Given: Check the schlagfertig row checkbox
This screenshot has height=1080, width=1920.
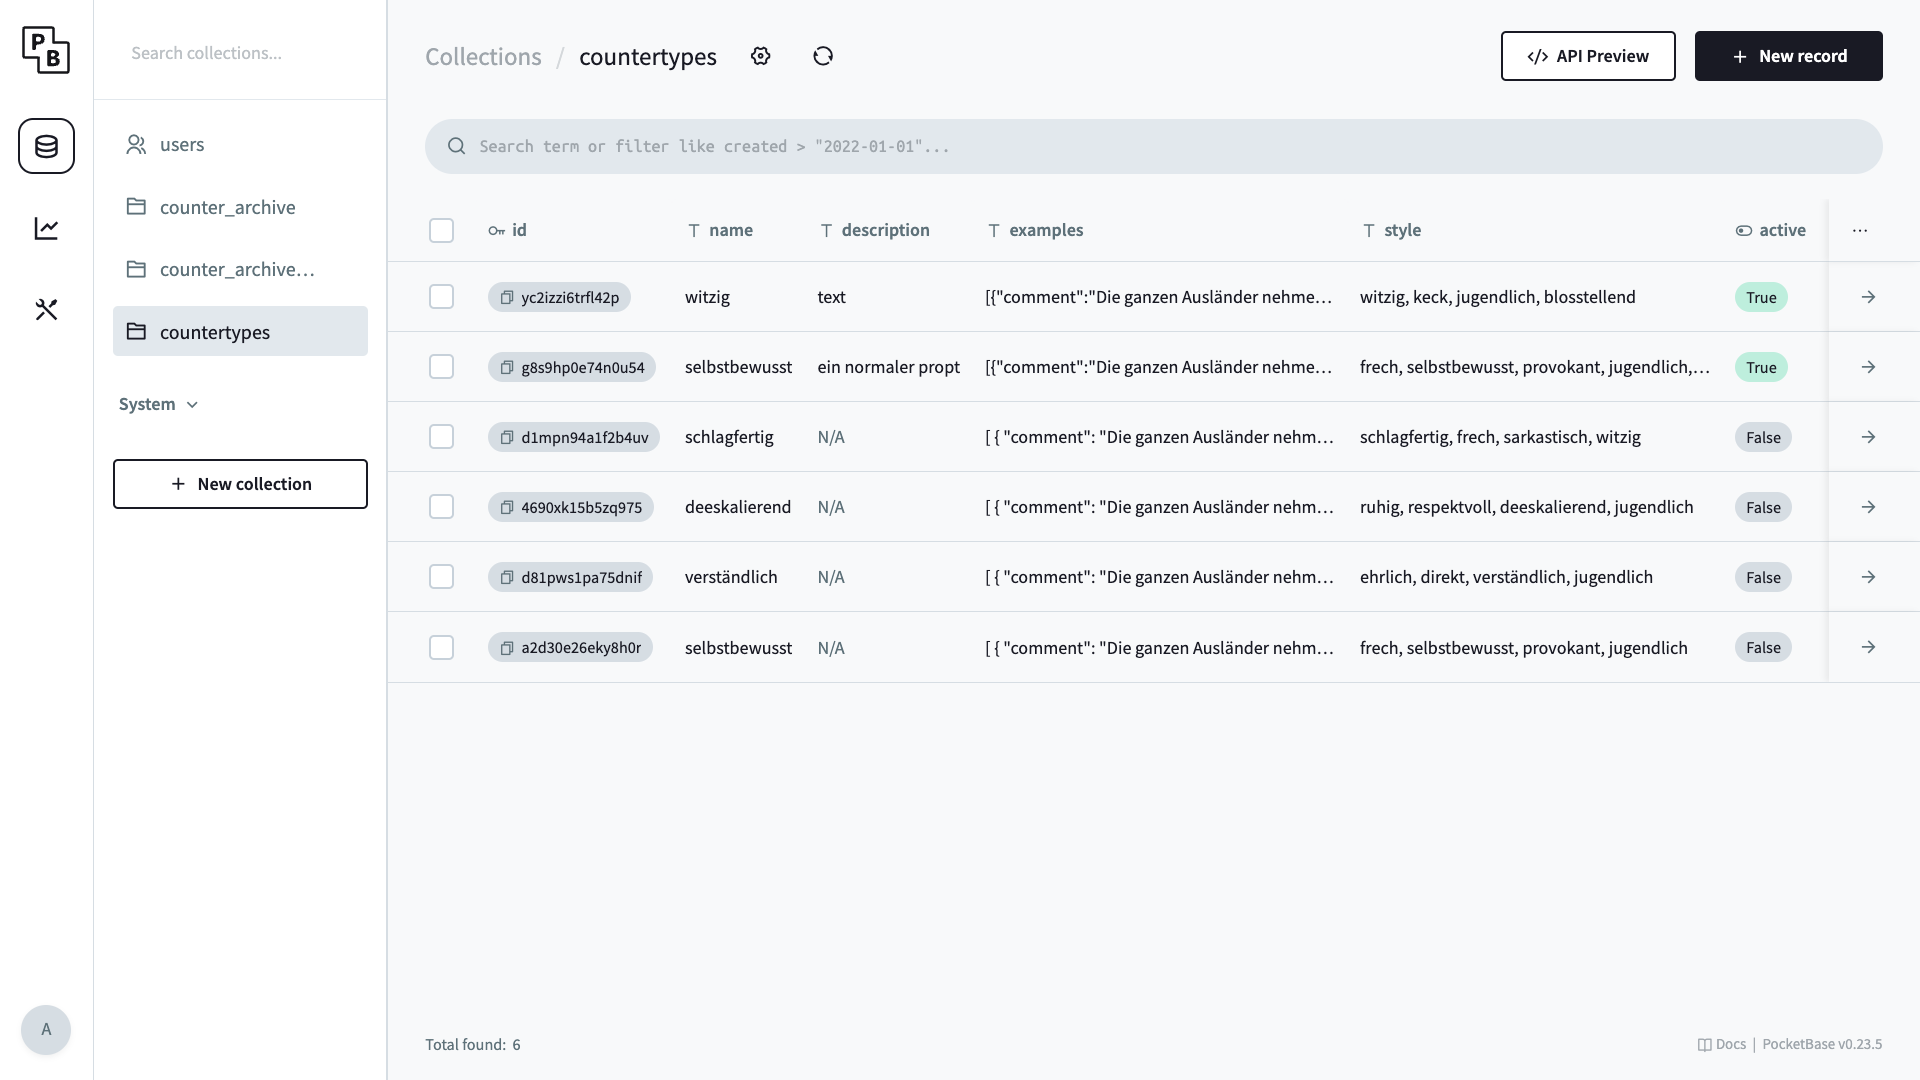Looking at the screenshot, I should click(x=441, y=437).
